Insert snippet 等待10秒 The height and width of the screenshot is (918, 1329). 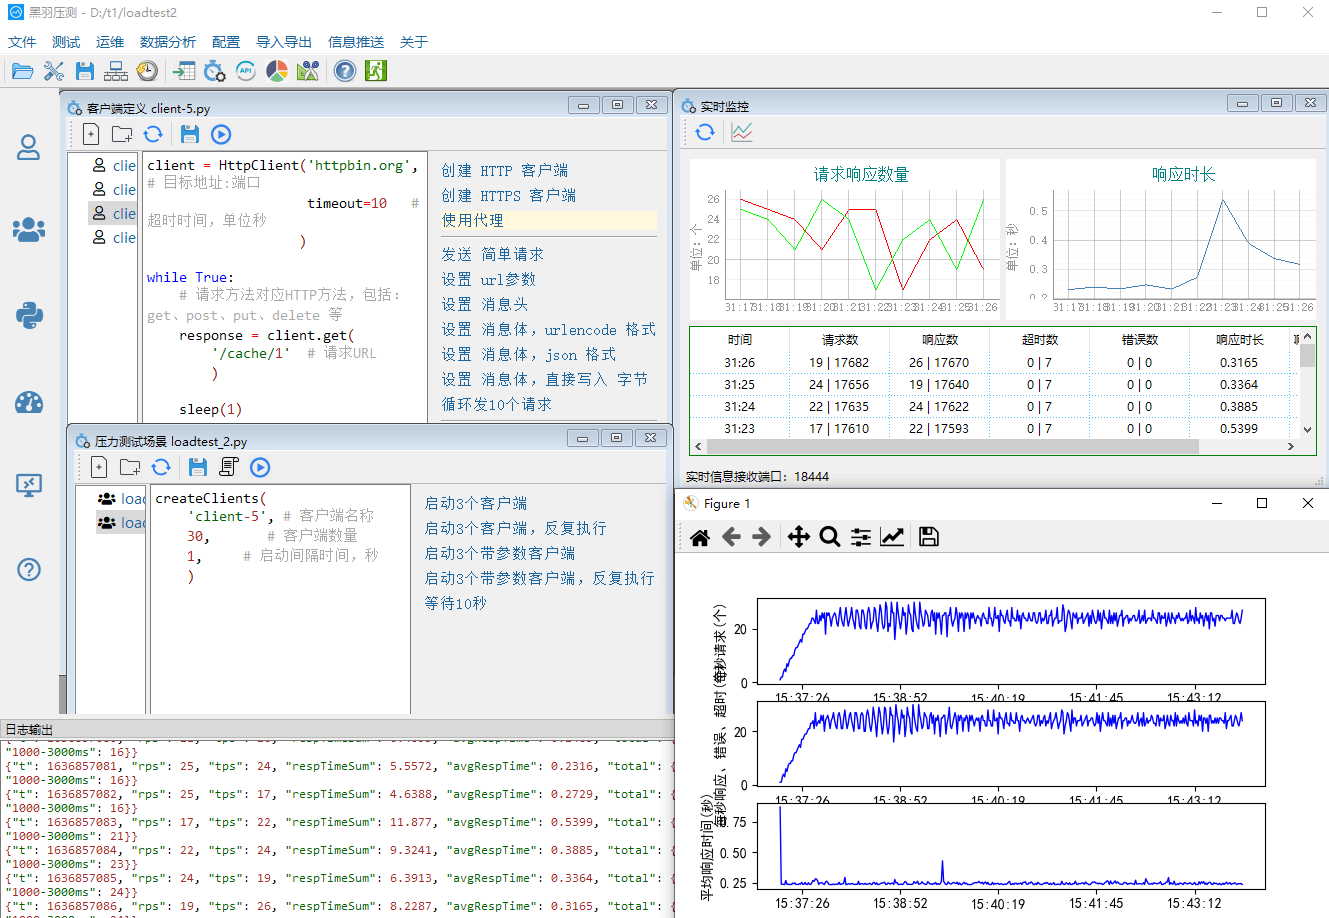(x=456, y=603)
